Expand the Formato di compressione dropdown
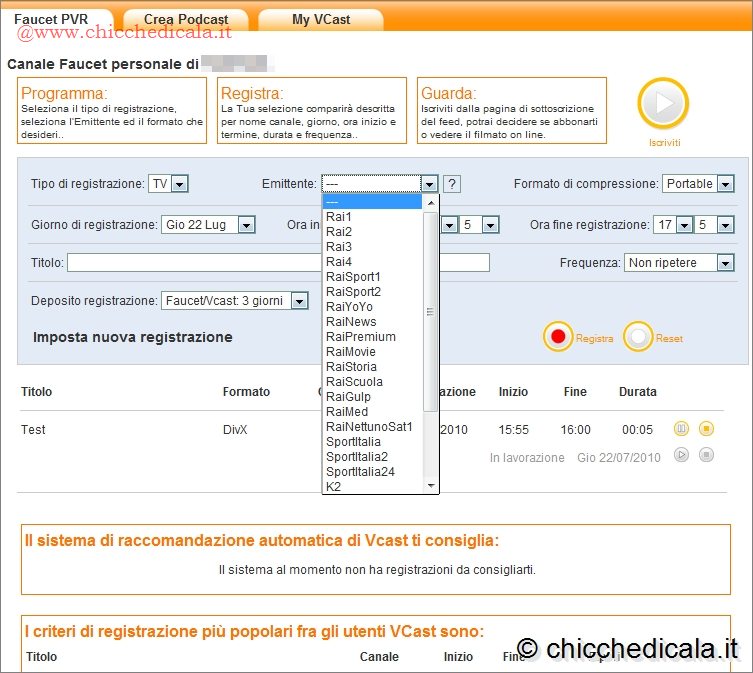This screenshot has width=753, height=673. click(x=698, y=184)
